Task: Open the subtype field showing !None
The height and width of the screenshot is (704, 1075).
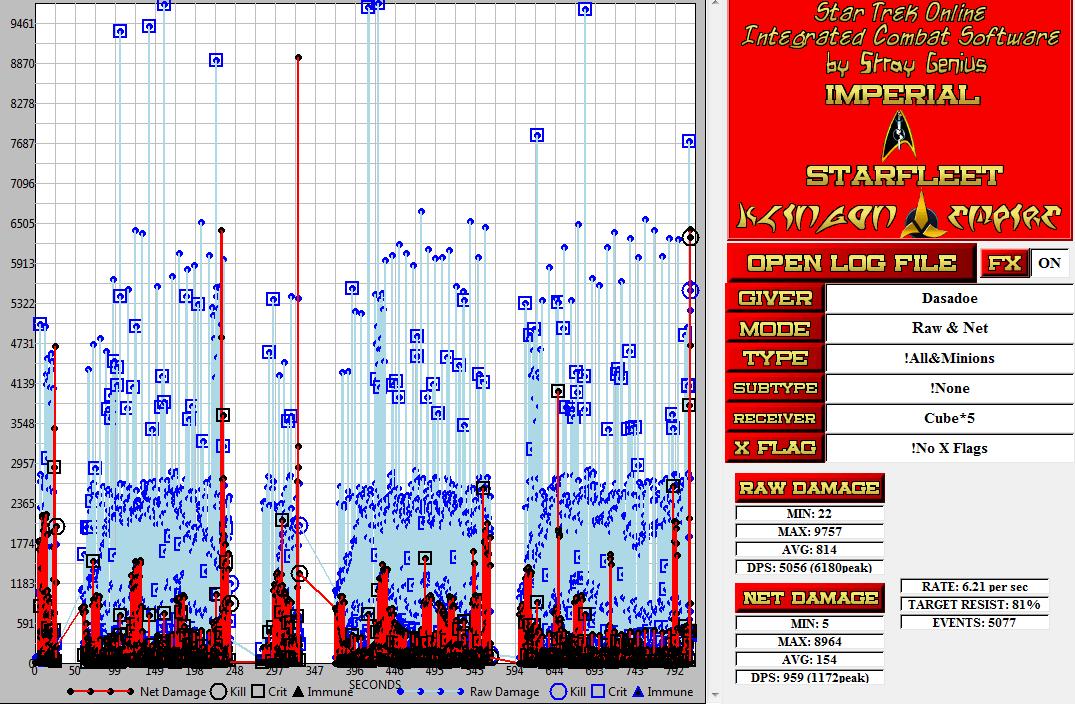Action: 950,388
